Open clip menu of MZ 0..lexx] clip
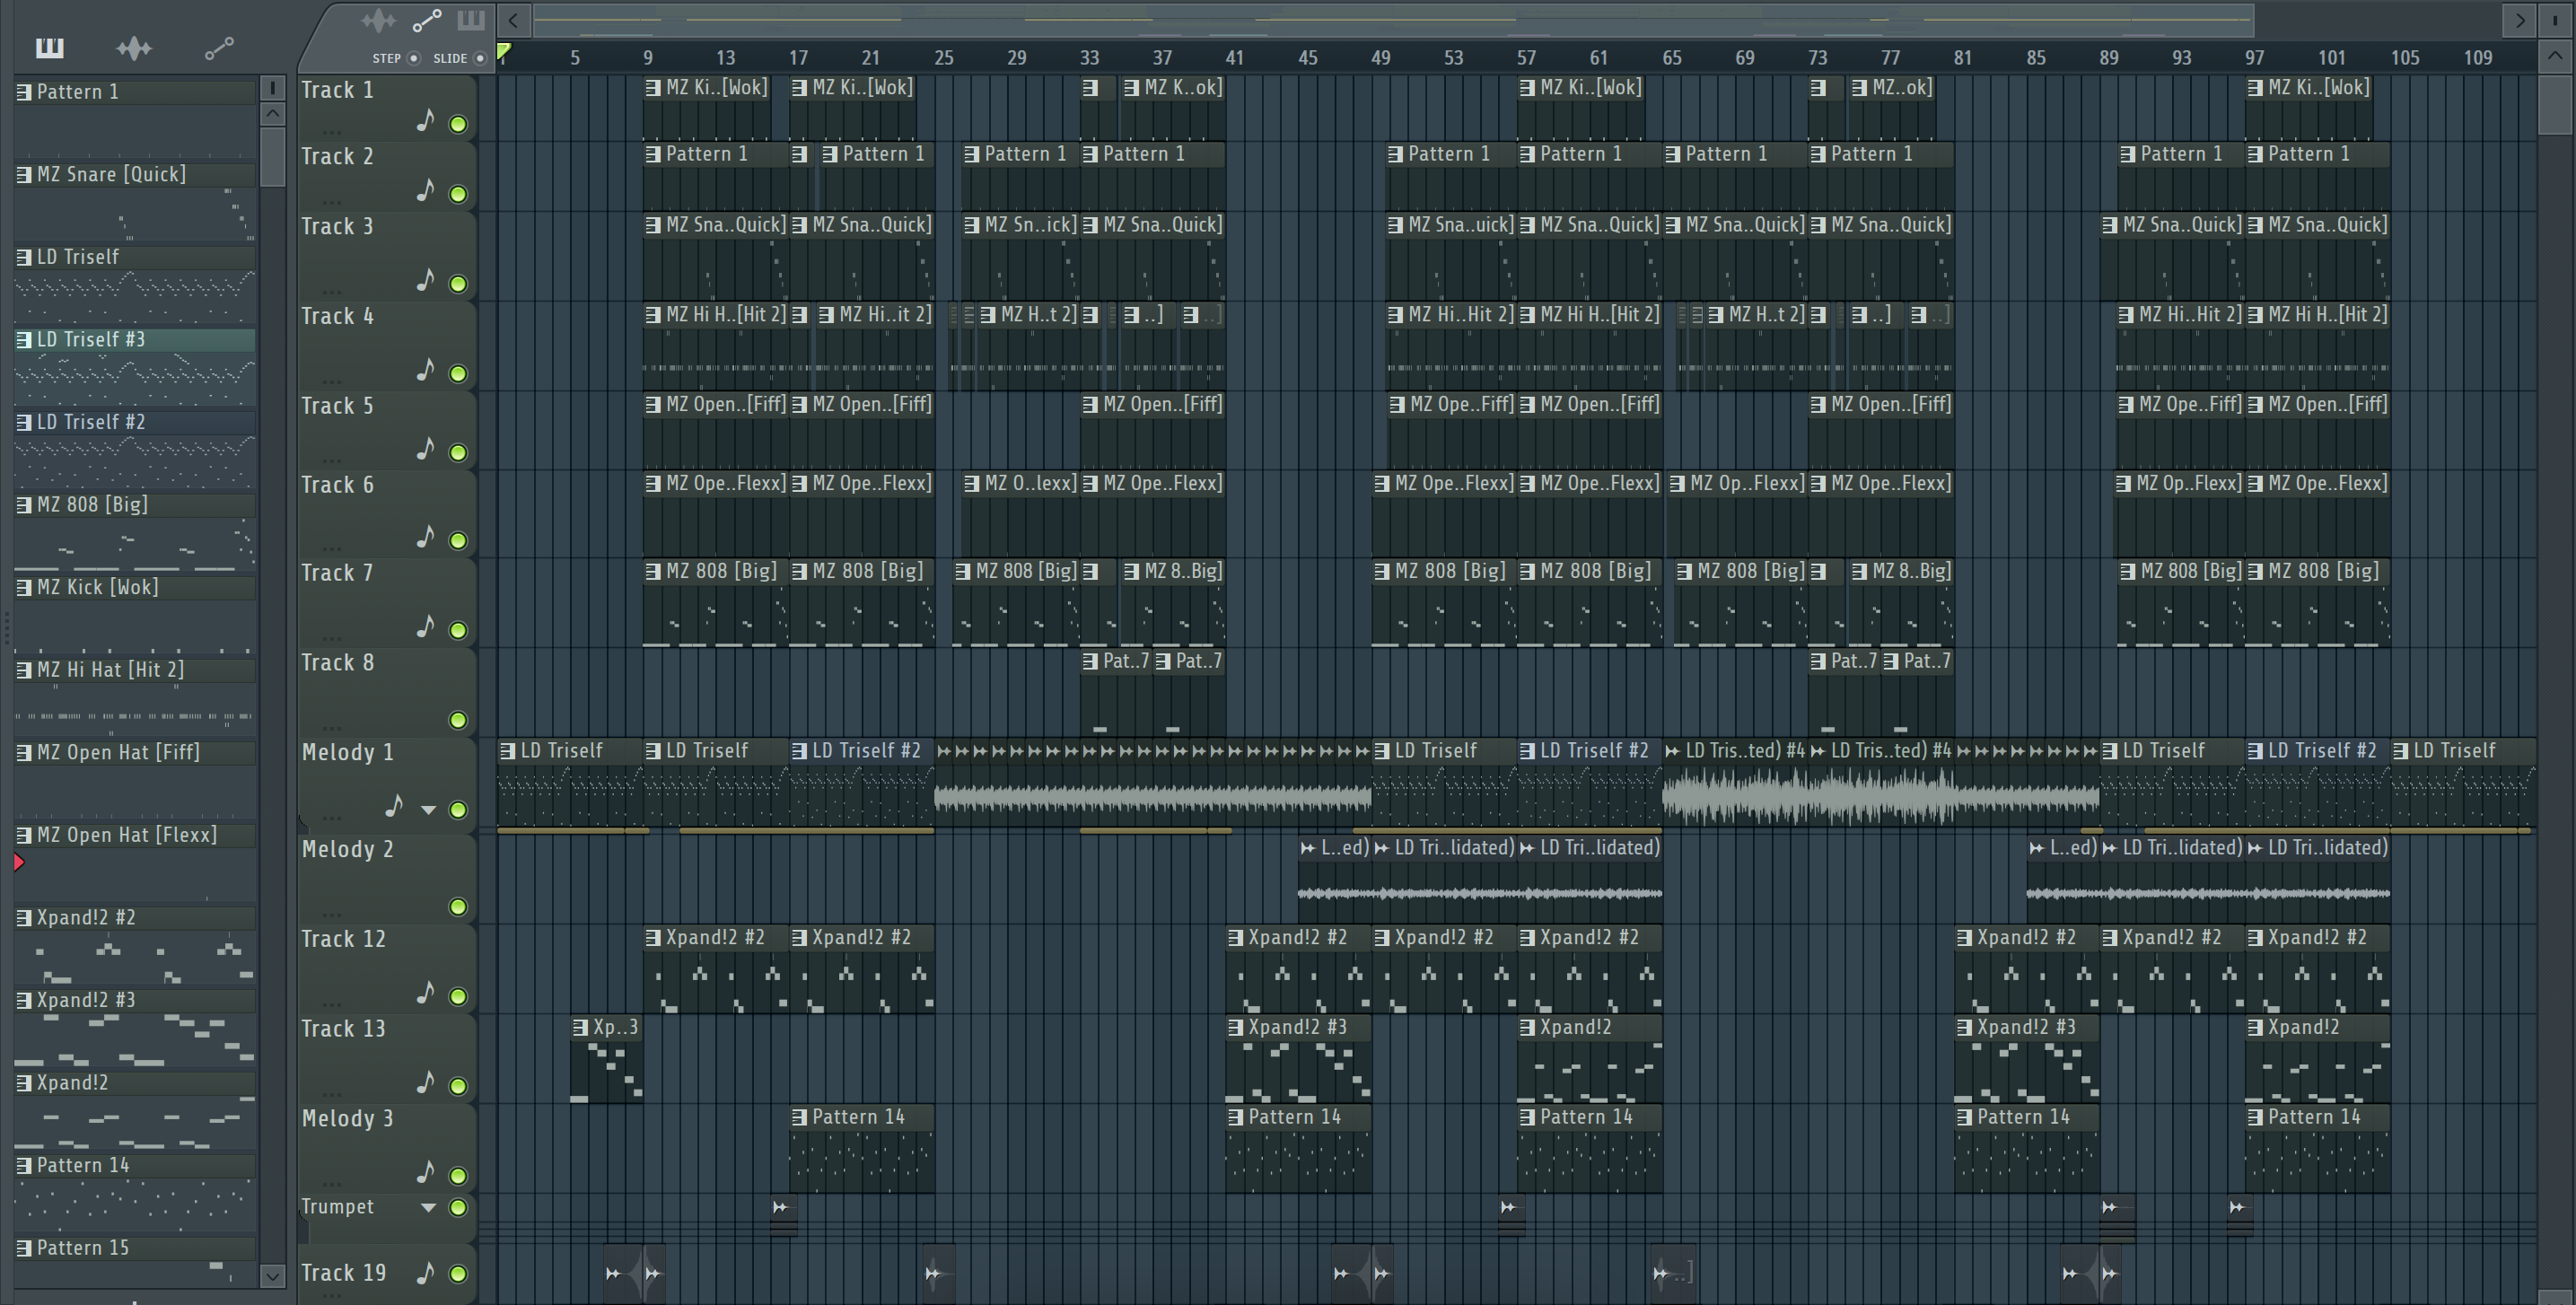 971,484
